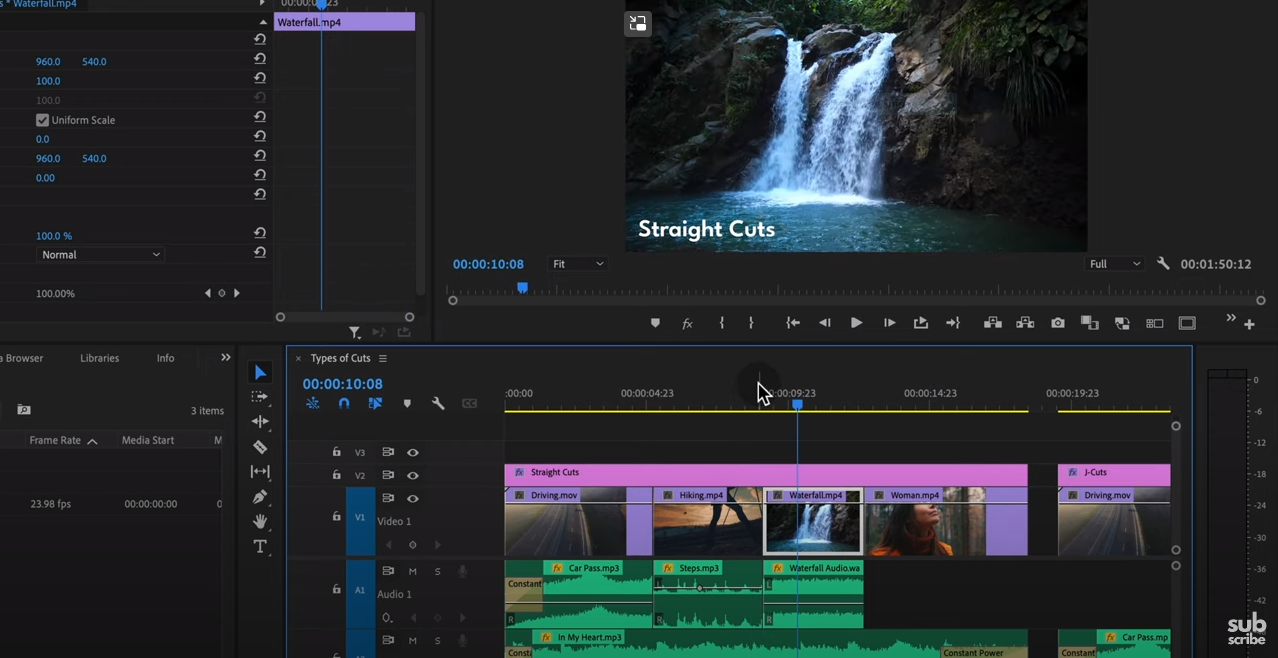Toggle safe margins in Program Monitor
The width and height of the screenshot is (1278, 658).
1187,323
